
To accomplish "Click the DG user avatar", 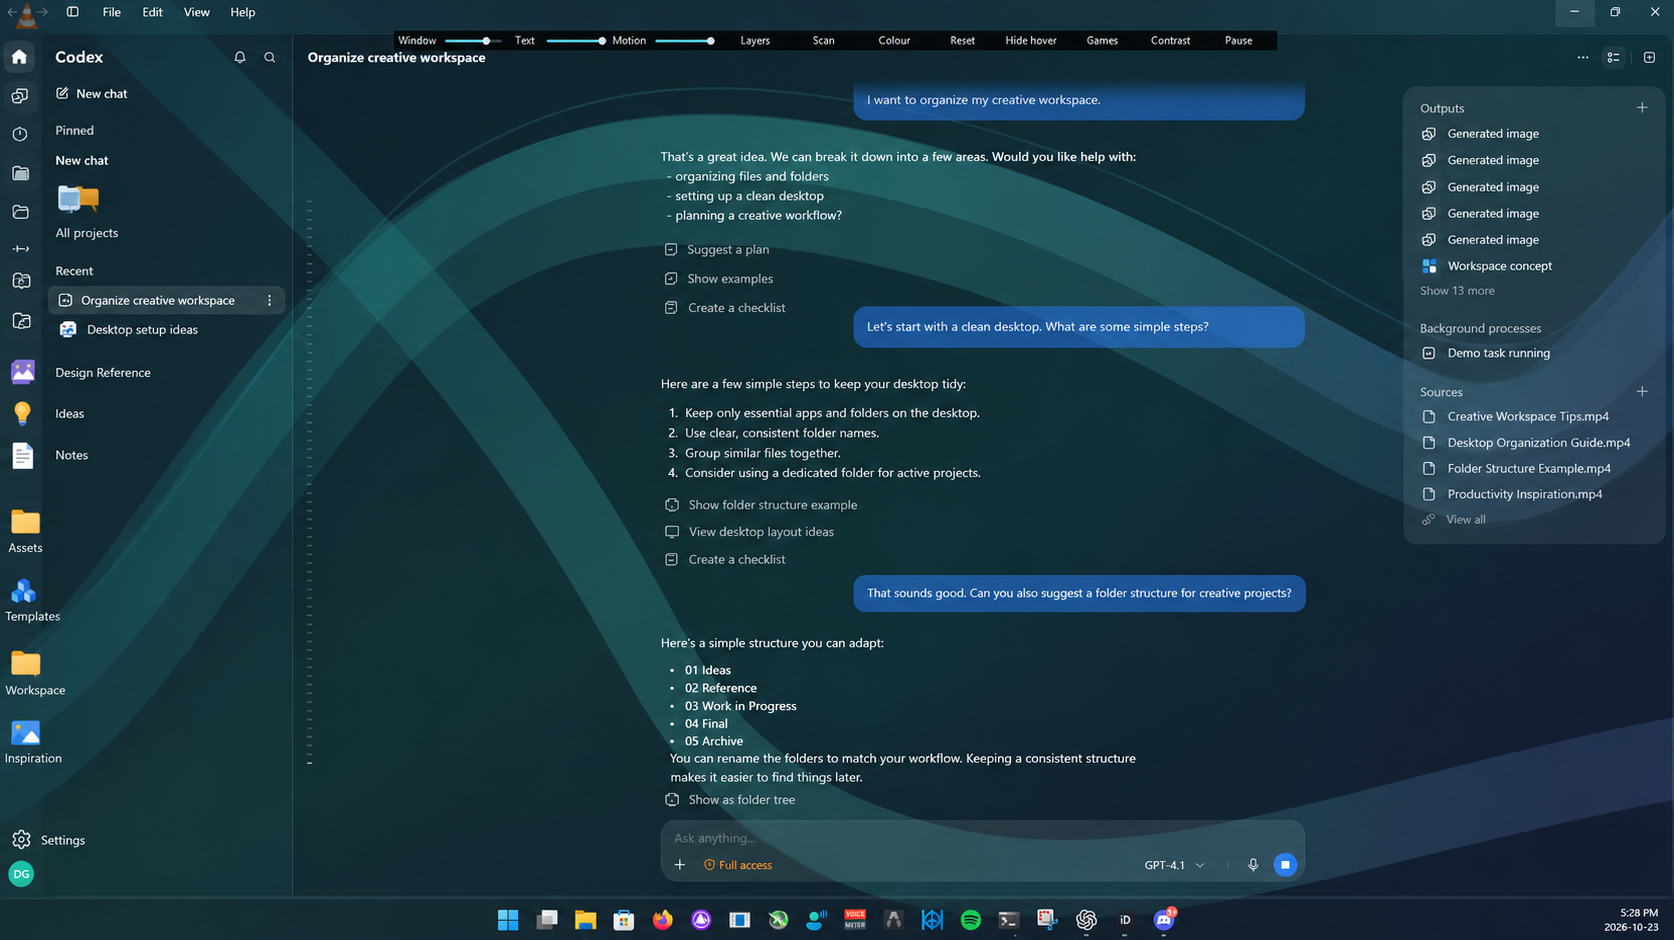I will click(x=21, y=874).
